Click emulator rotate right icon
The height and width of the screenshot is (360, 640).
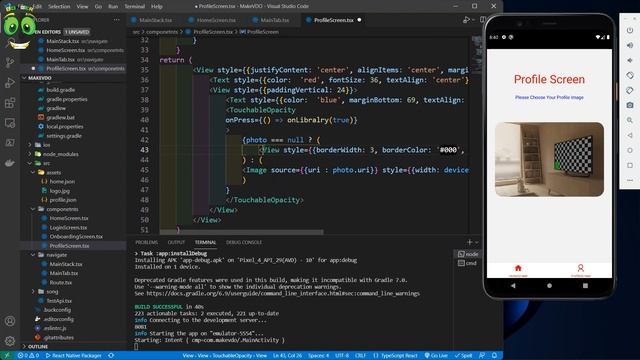coord(630,90)
